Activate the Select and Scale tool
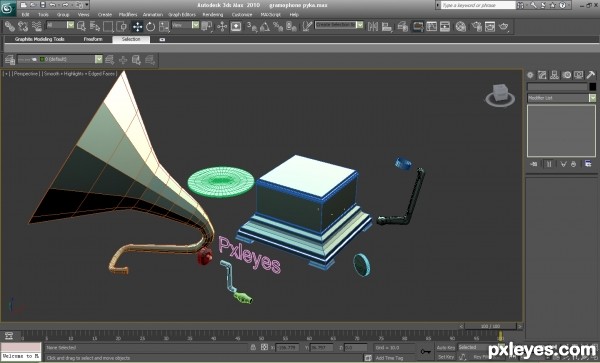Viewport: 600px width, 363px height. [x=164, y=26]
